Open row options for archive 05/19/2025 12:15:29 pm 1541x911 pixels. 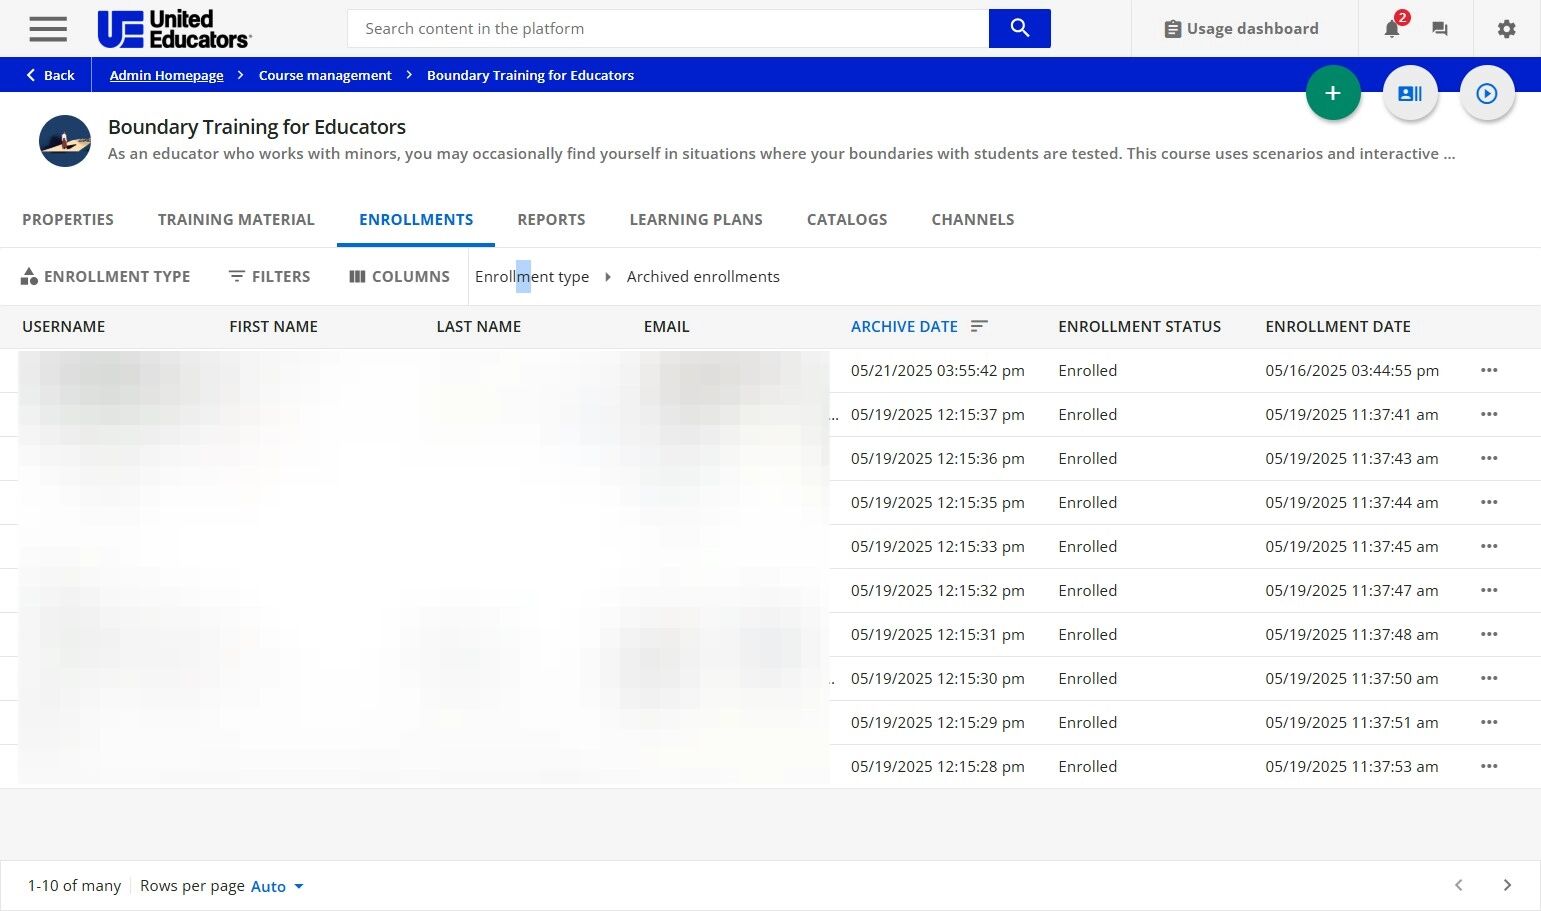1489,723
